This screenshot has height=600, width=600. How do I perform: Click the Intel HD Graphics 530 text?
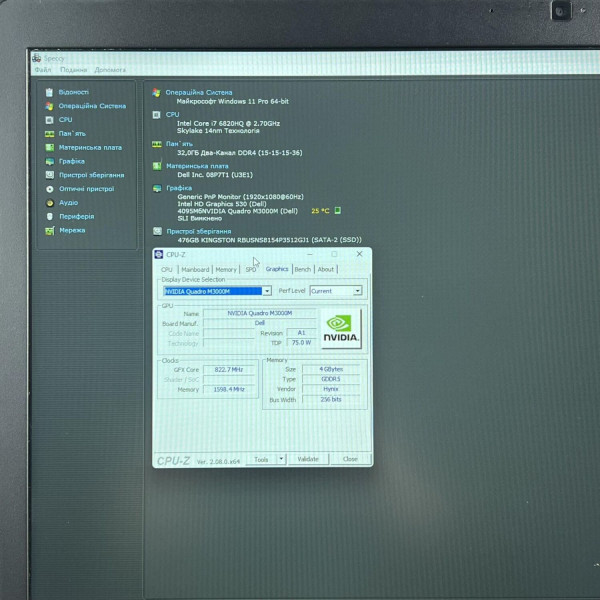[x=222, y=204]
